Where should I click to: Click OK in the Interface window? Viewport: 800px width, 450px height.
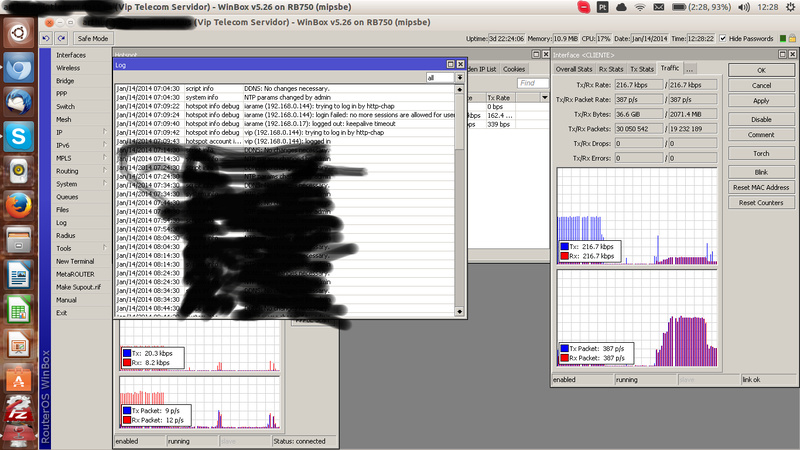pos(761,70)
